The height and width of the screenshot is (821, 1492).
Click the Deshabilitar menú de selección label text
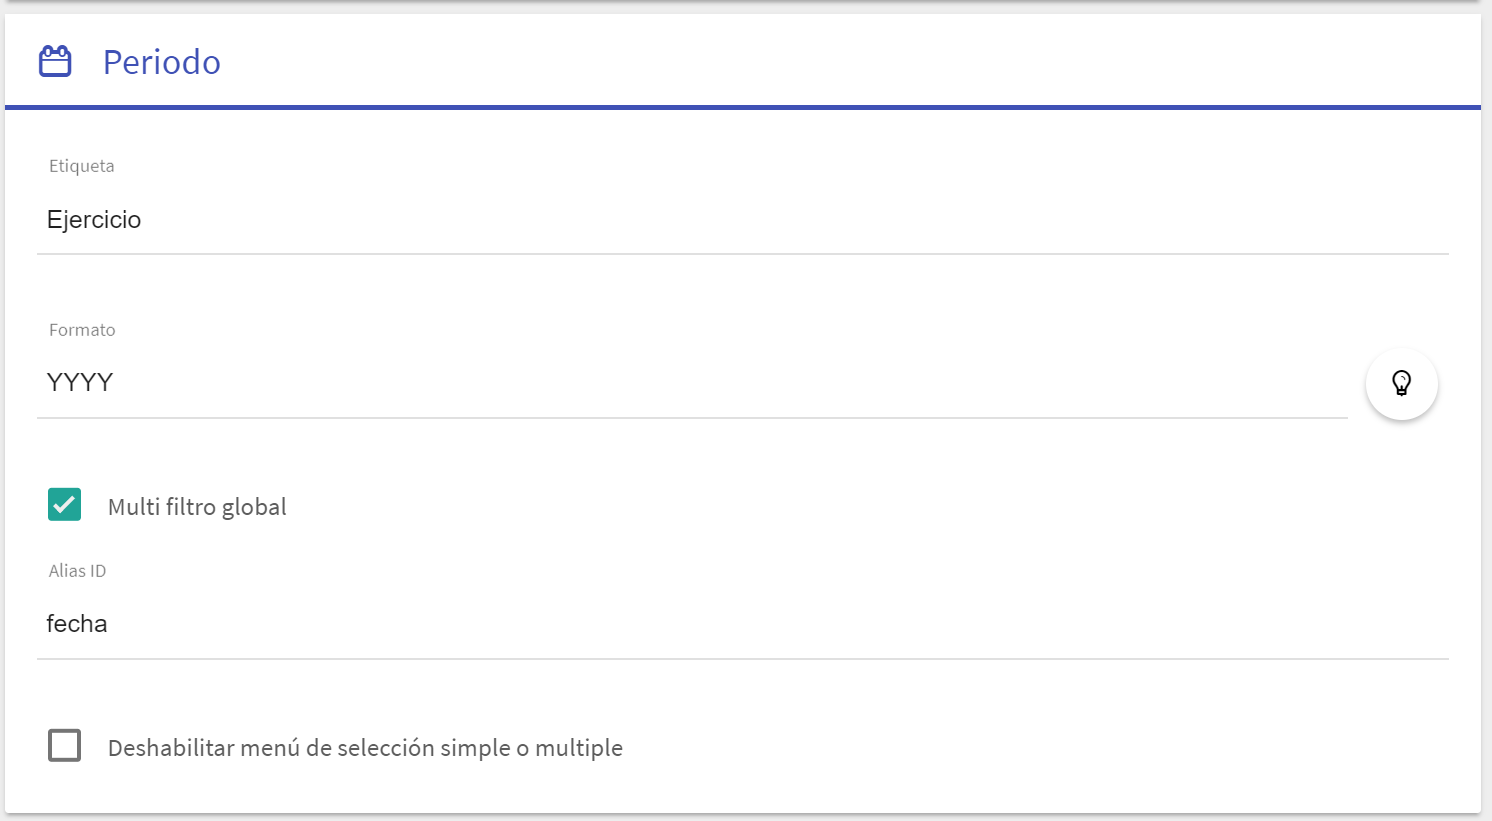click(x=365, y=748)
